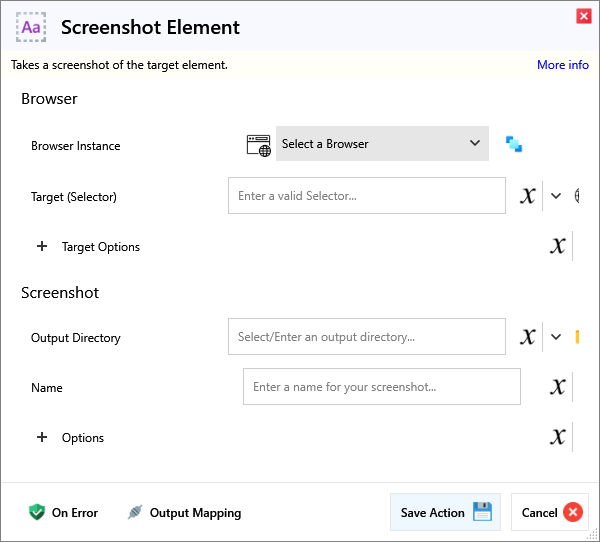
Task: Open the chevron dropdown next to Target Selector
Action: [556, 197]
